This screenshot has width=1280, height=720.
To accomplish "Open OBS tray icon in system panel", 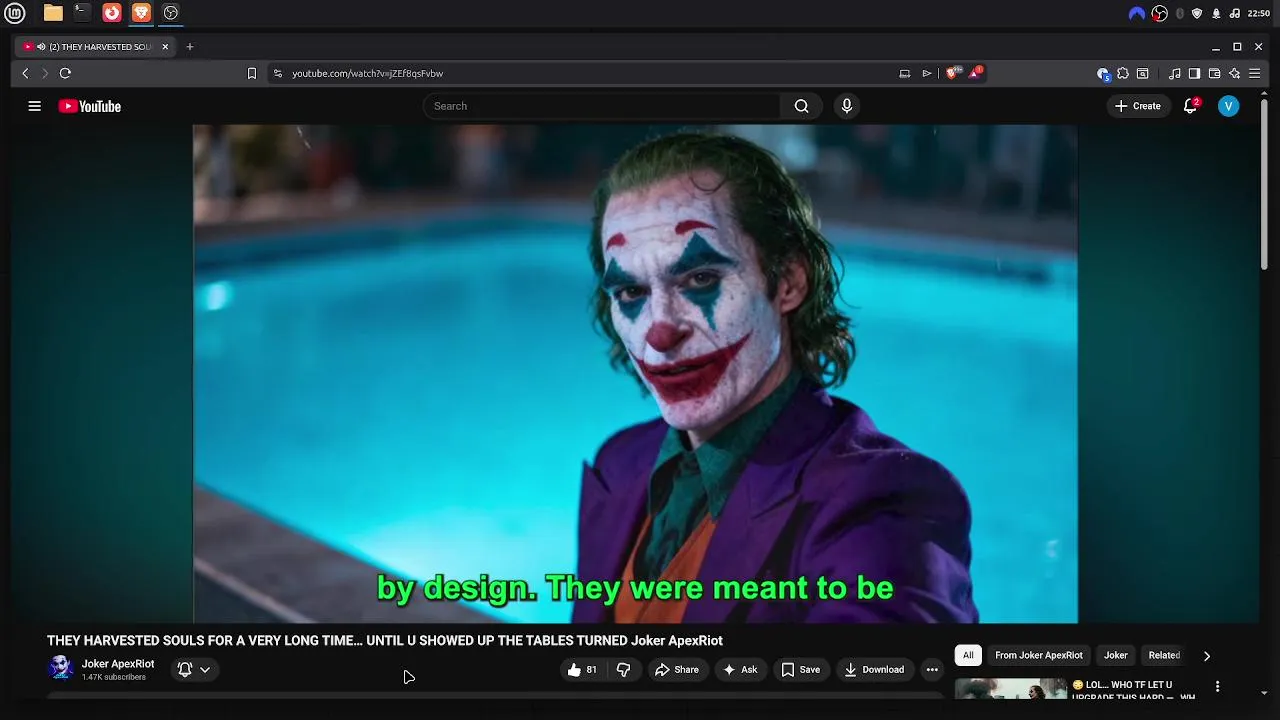I will pos(1160,13).
